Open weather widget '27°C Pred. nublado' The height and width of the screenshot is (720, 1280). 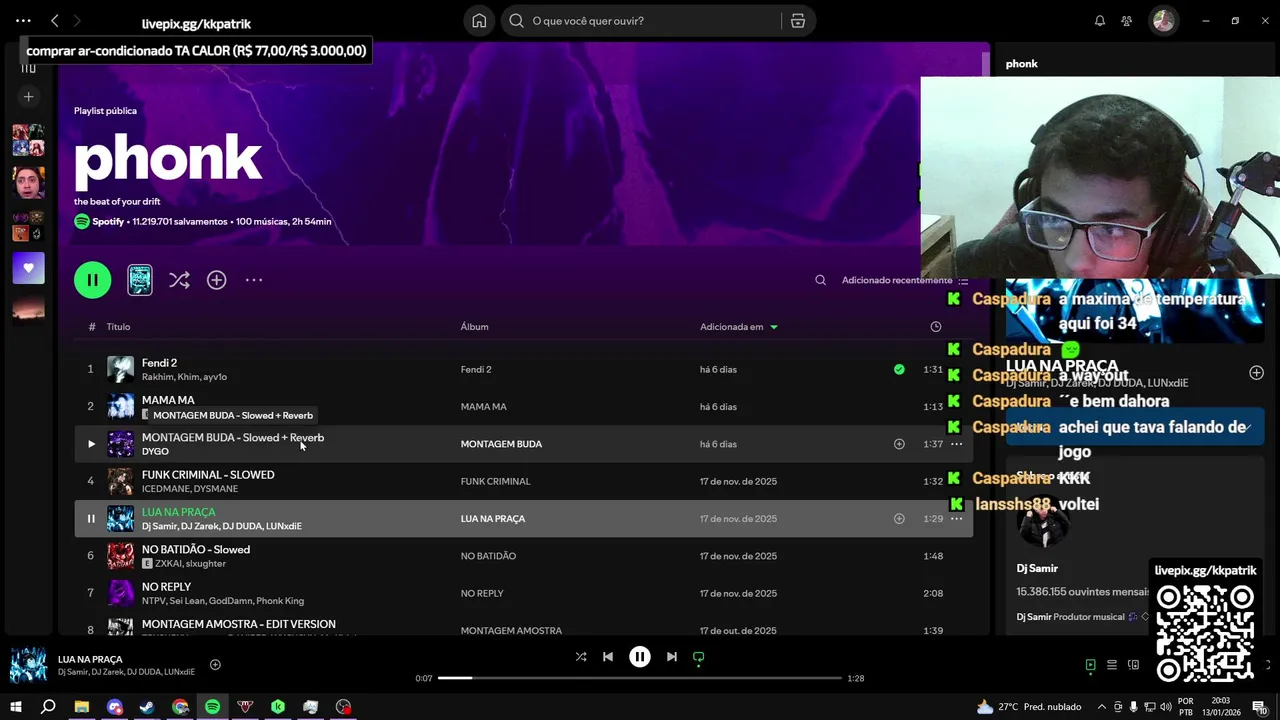click(x=1029, y=707)
